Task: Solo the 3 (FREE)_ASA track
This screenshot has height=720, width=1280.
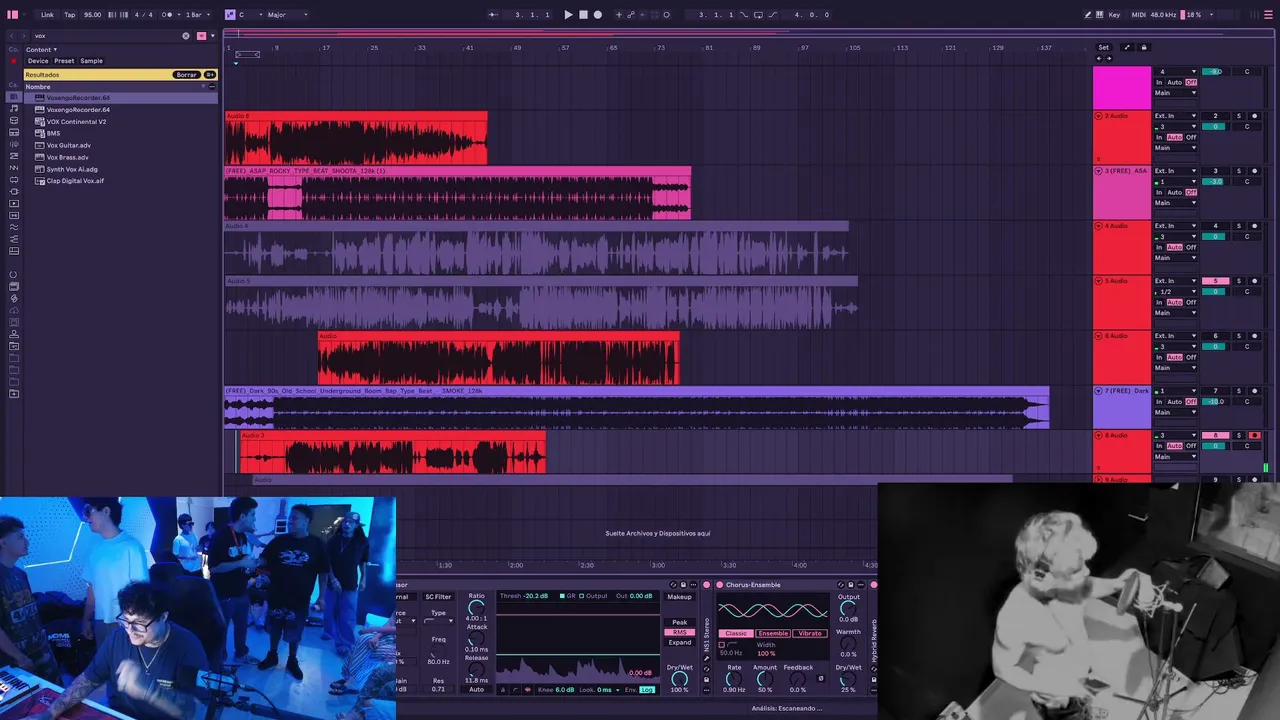Action: pyautogui.click(x=1239, y=171)
